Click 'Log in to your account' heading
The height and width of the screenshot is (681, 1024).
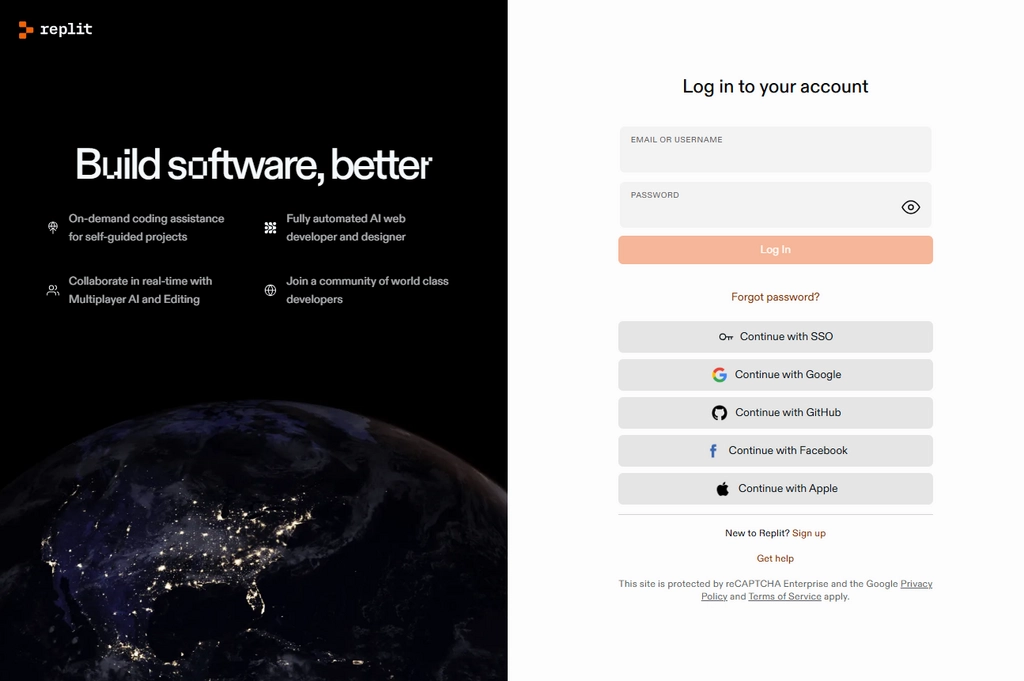pos(775,87)
